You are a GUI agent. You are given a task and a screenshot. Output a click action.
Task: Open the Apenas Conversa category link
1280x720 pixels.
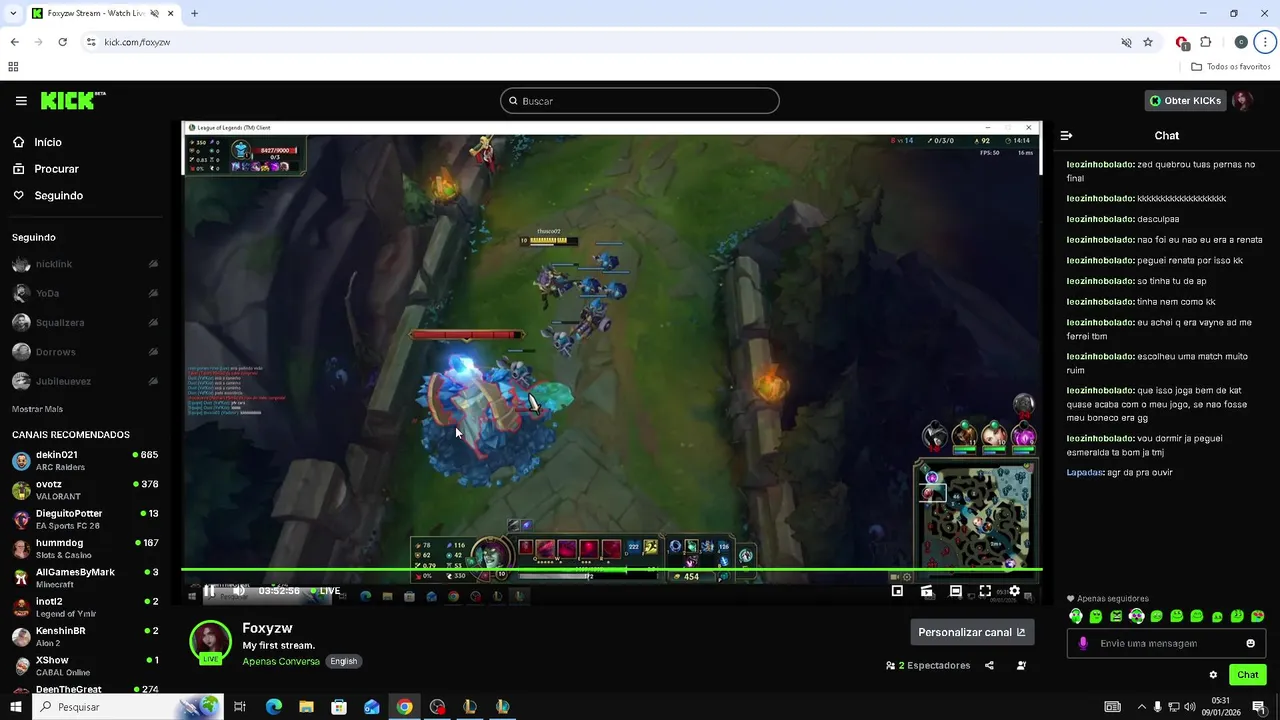tap(281, 661)
